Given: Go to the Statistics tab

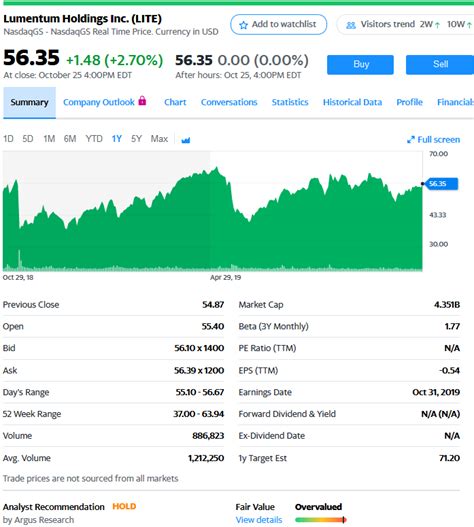Looking at the screenshot, I should 290,102.
